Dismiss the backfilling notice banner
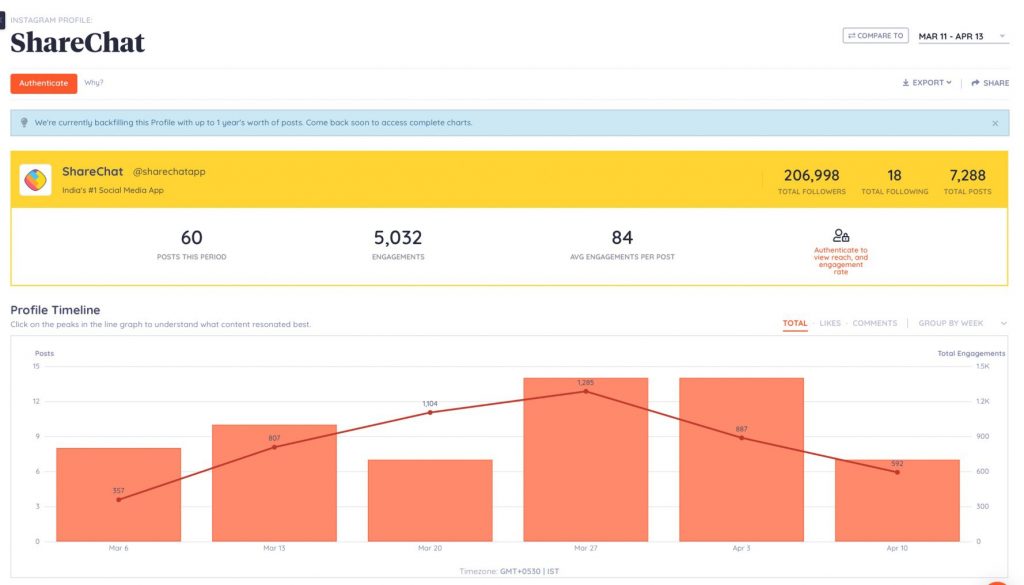 (x=995, y=123)
